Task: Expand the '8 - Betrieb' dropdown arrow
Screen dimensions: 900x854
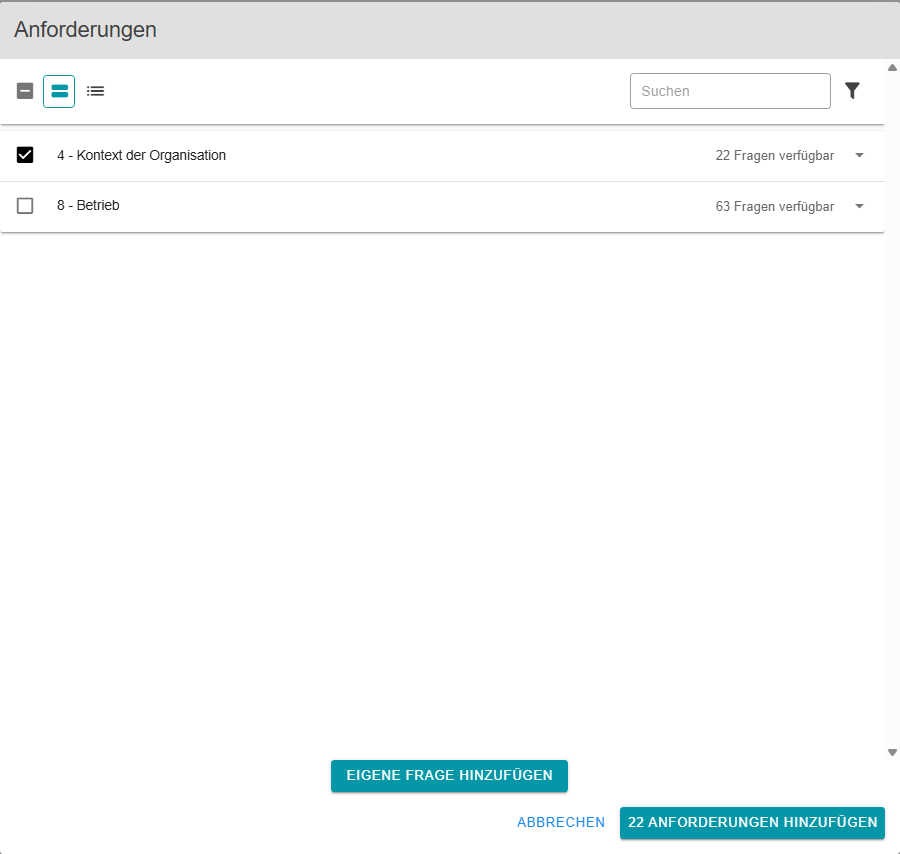Action: (859, 206)
